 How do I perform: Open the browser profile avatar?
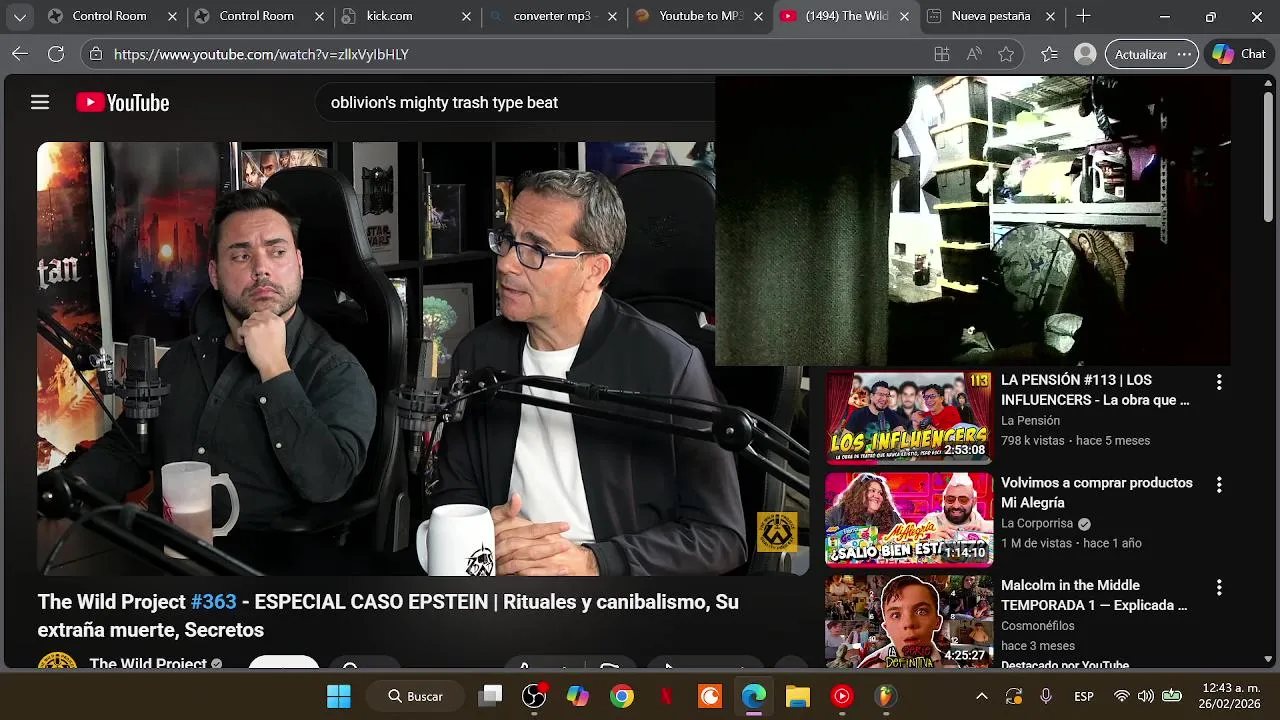pyautogui.click(x=1085, y=54)
